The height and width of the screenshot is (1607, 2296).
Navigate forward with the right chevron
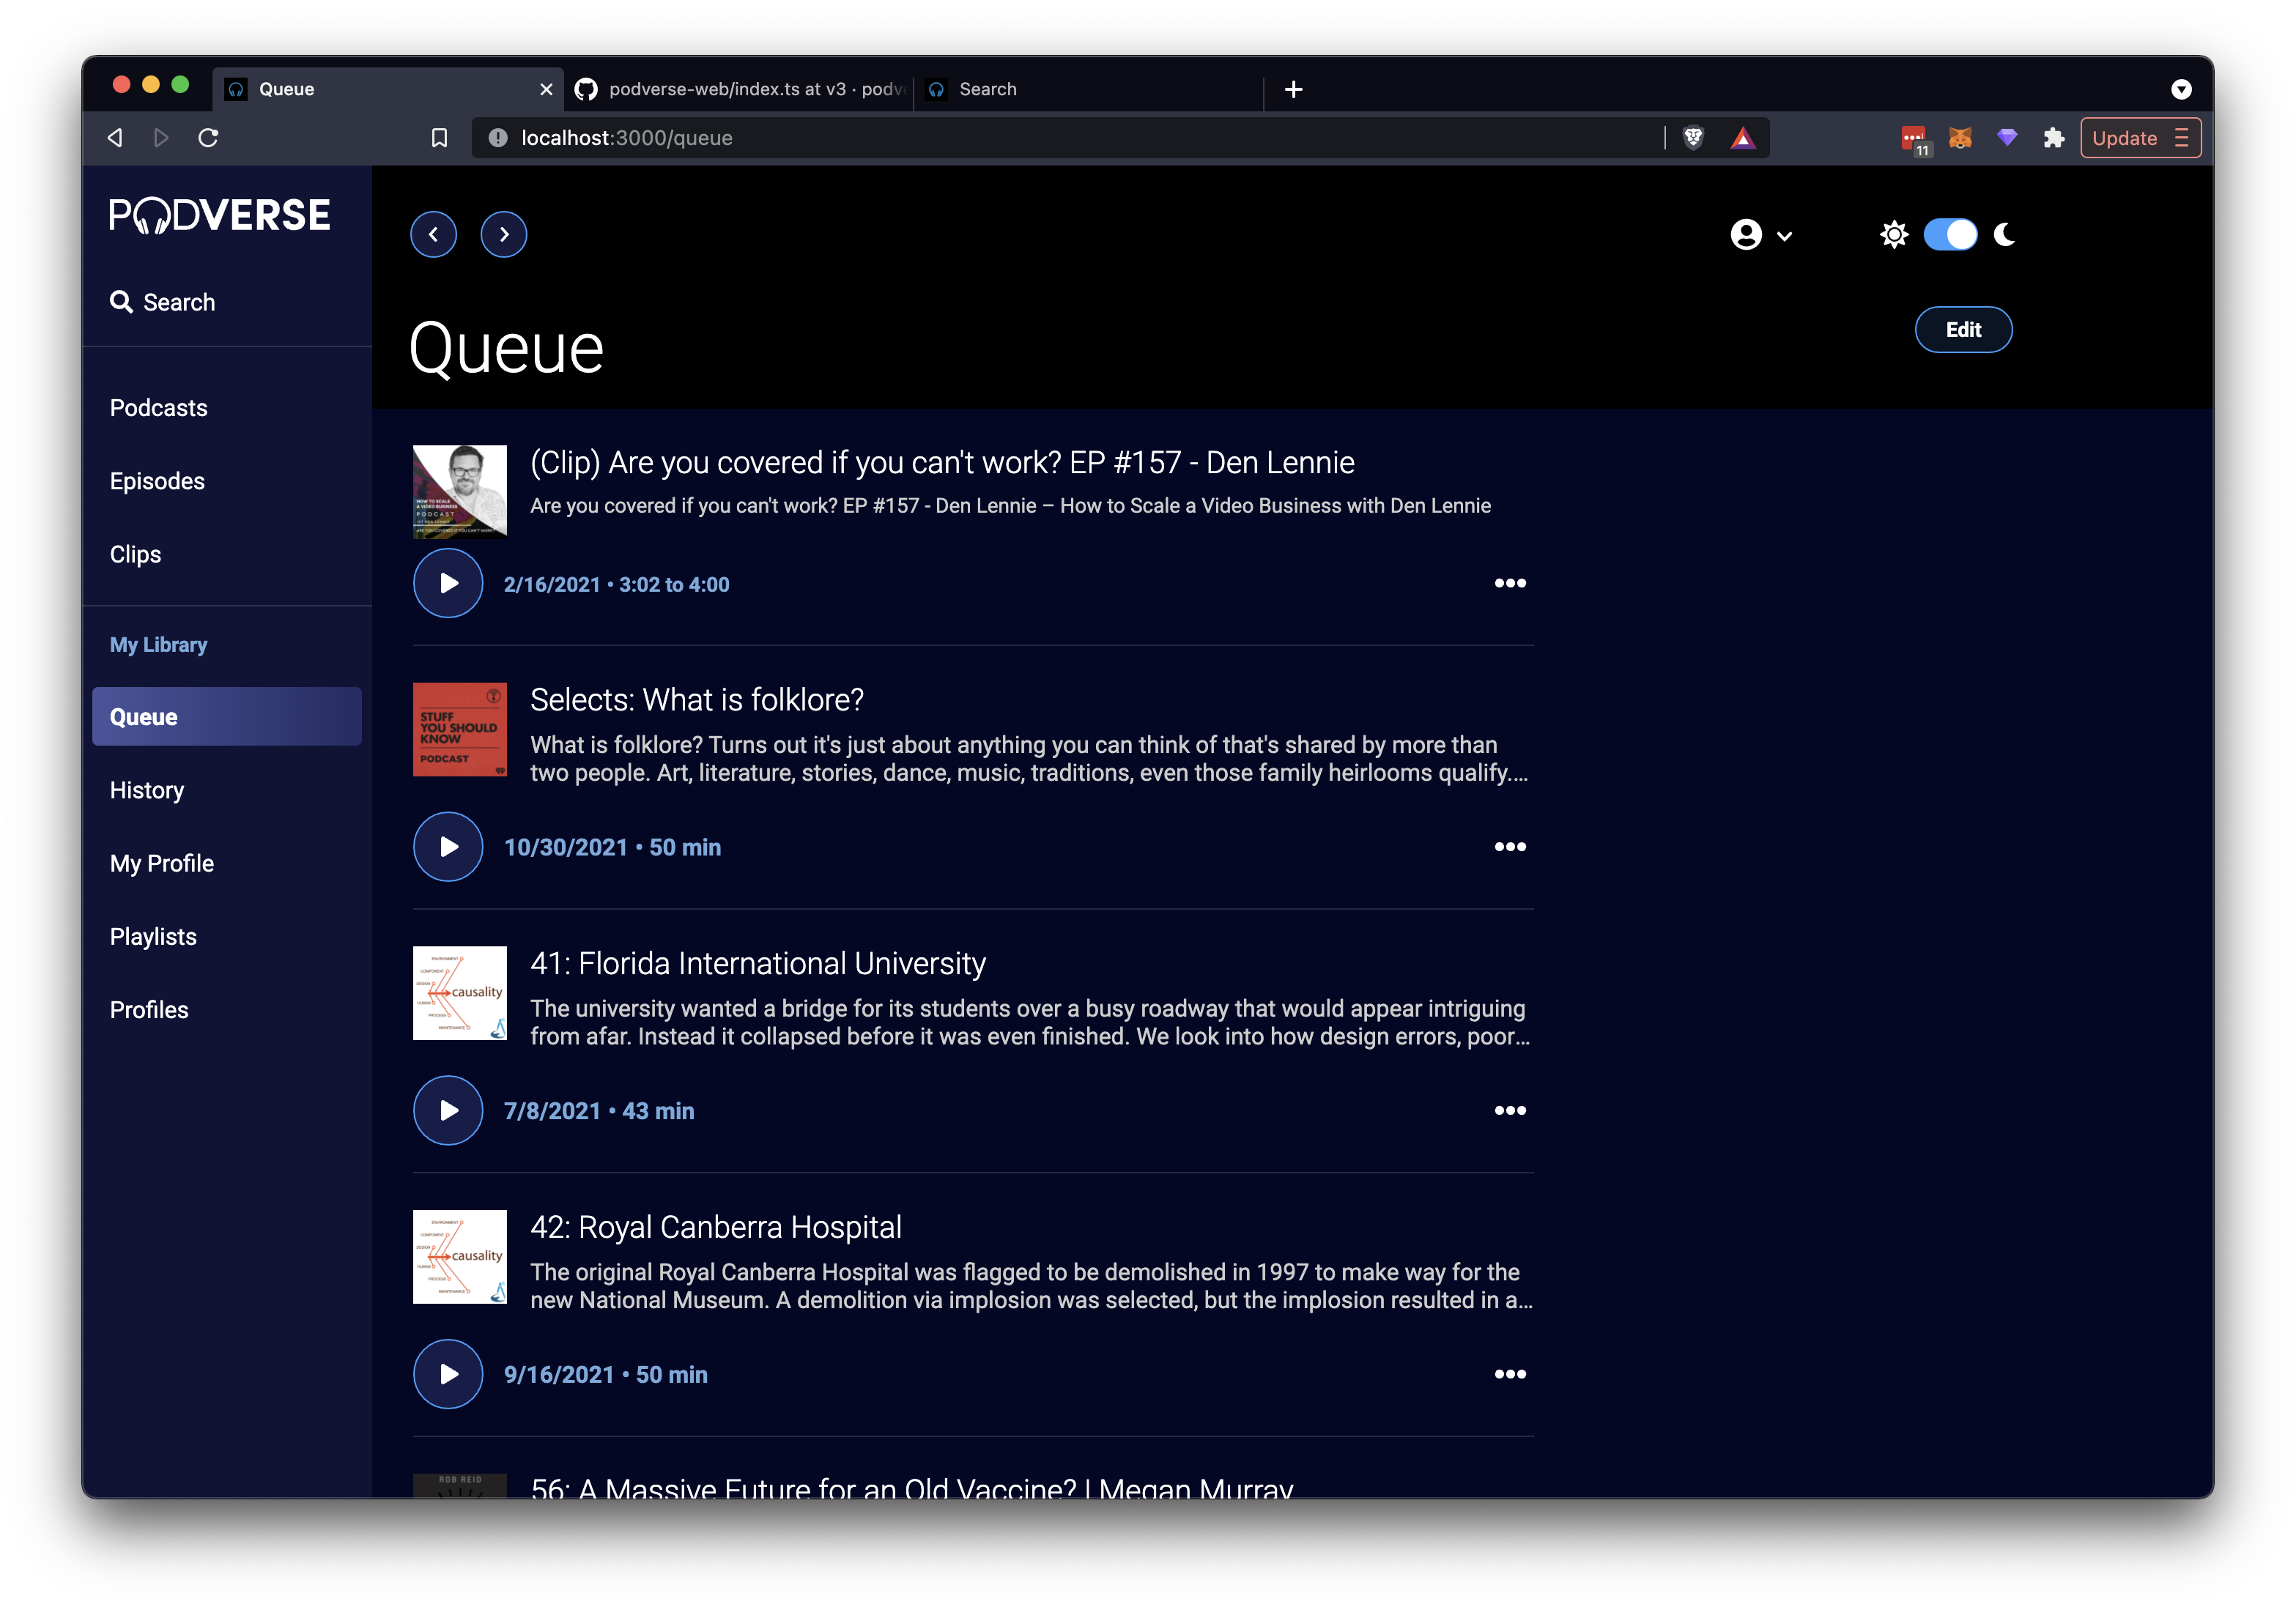504,234
